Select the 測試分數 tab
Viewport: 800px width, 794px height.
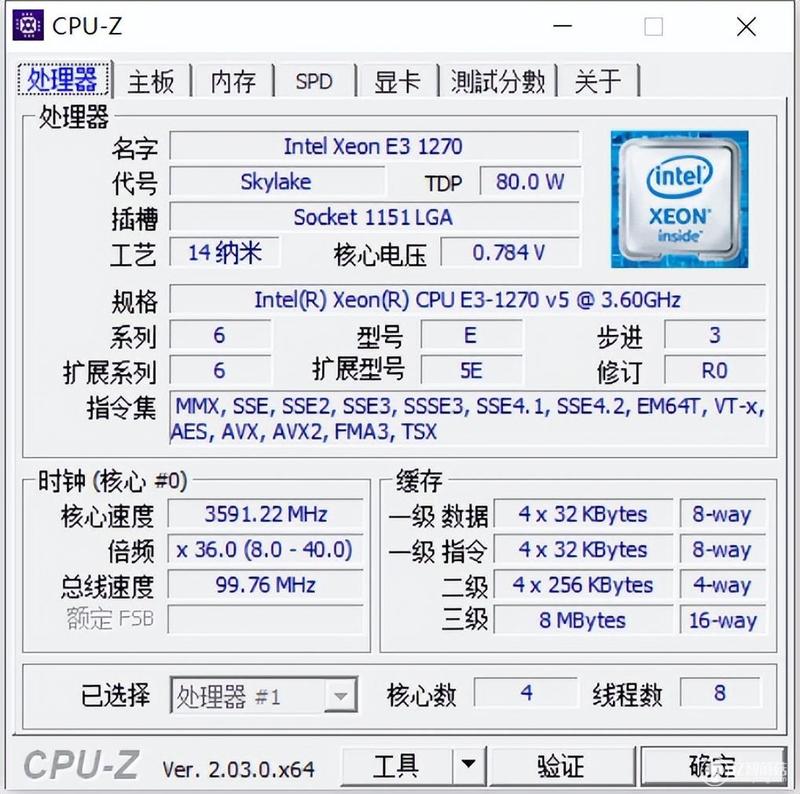pos(498,81)
